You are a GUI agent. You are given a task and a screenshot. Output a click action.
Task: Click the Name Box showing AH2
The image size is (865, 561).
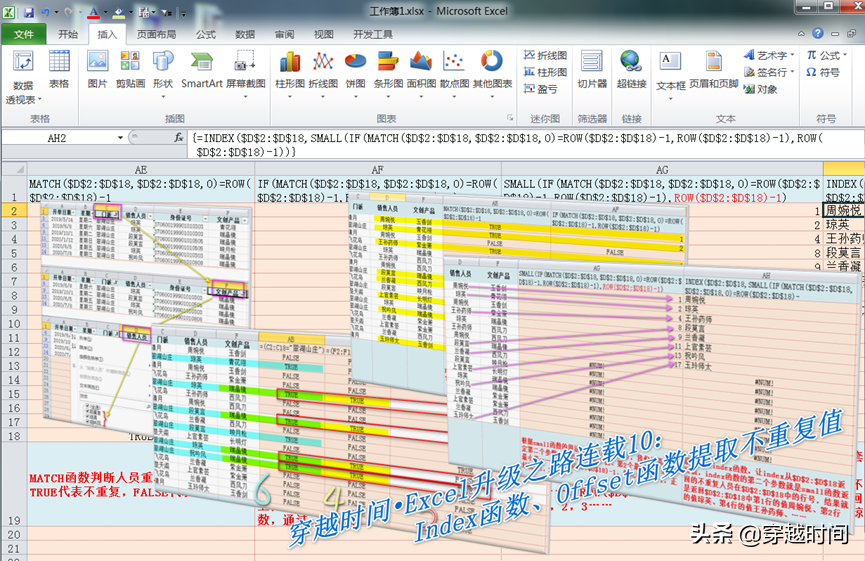(x=57, y=137)
